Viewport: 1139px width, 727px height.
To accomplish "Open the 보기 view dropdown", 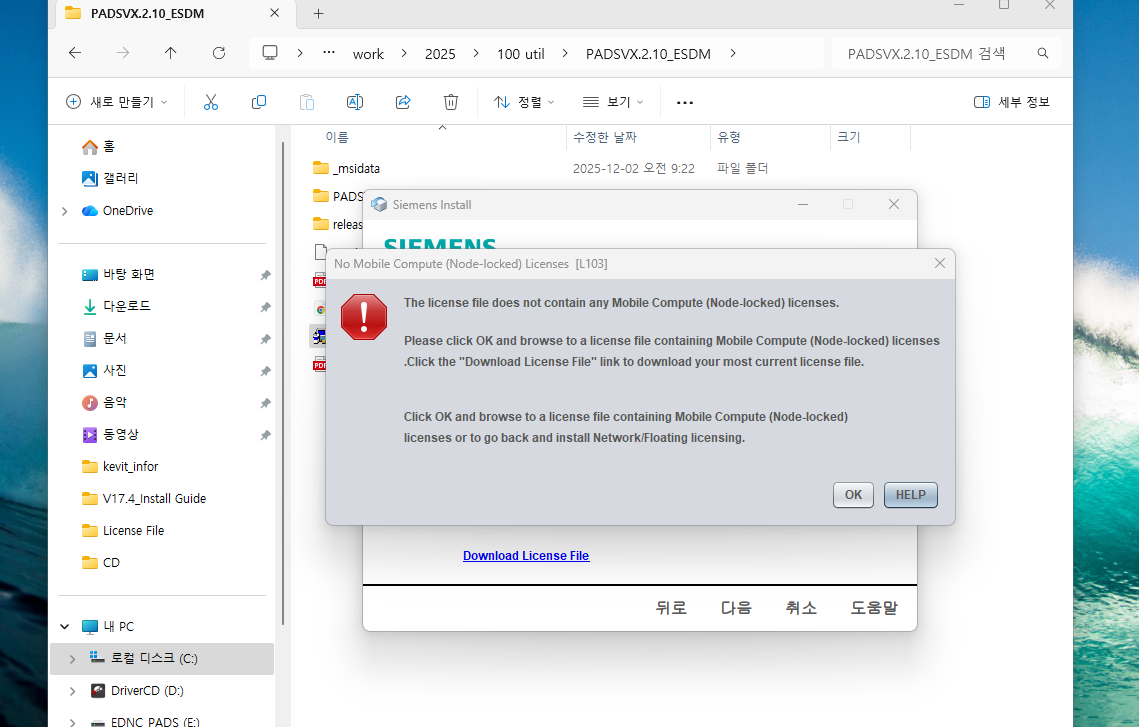I will click(613, 102).
